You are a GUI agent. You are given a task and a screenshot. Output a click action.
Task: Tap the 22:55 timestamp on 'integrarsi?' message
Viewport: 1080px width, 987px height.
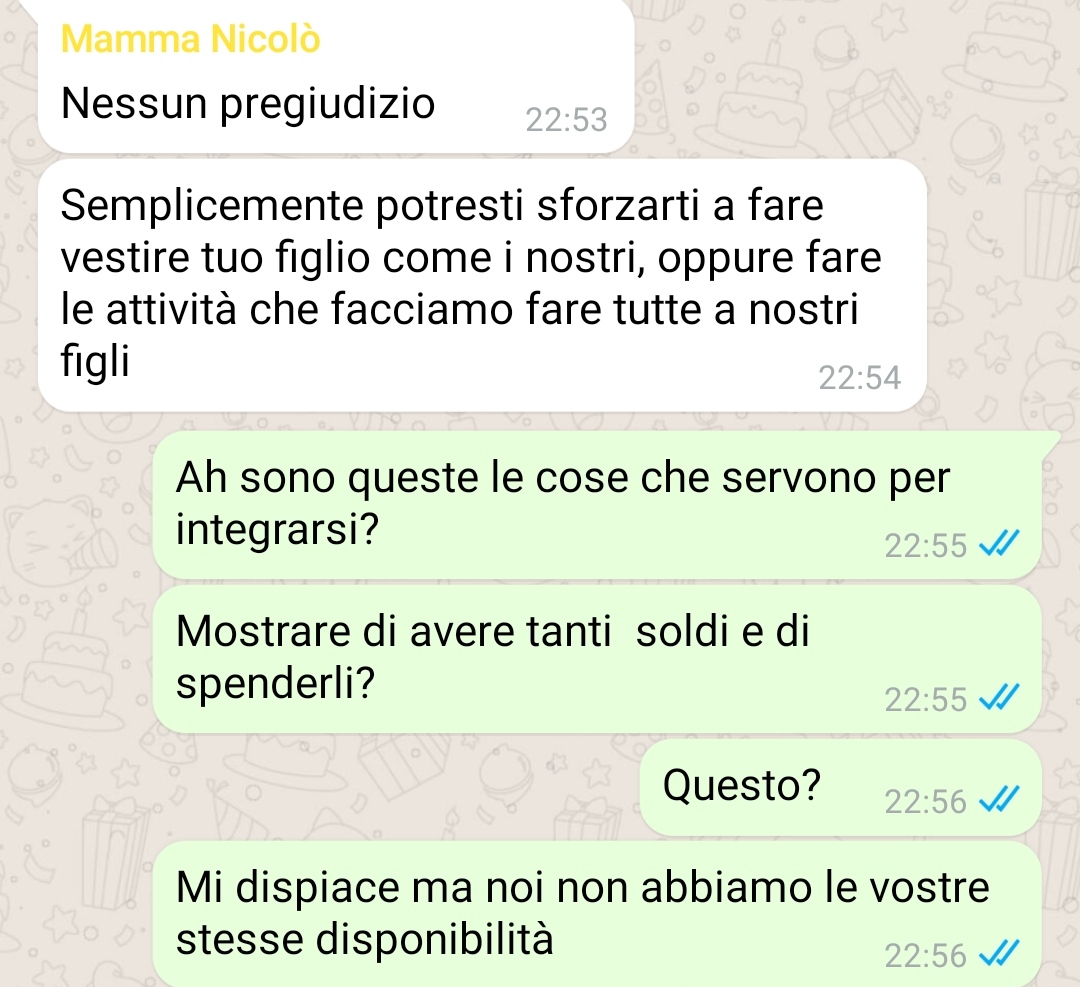[926, 546]
